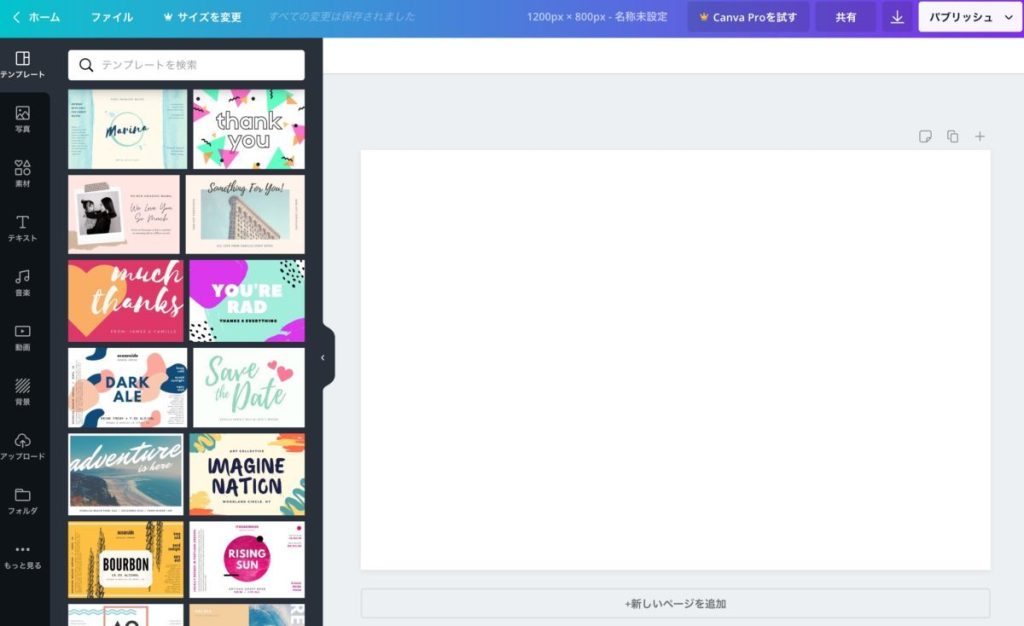1024x626 pixels.
Task: Open the 音楽 (Music) sidebar panel
Action: pos(23,282)
